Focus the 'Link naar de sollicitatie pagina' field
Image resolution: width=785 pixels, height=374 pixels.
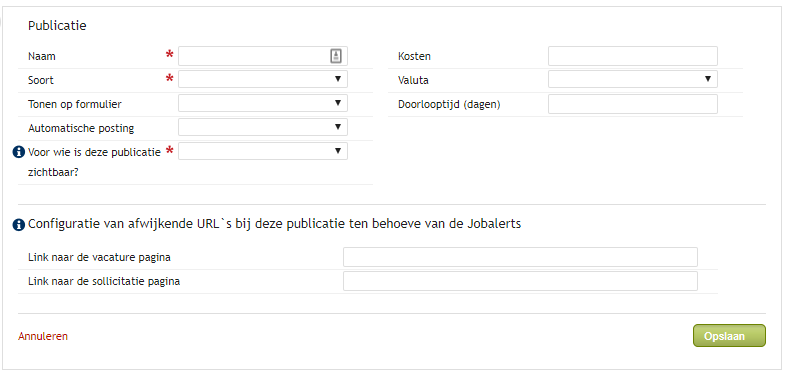[x=520, y=281]
